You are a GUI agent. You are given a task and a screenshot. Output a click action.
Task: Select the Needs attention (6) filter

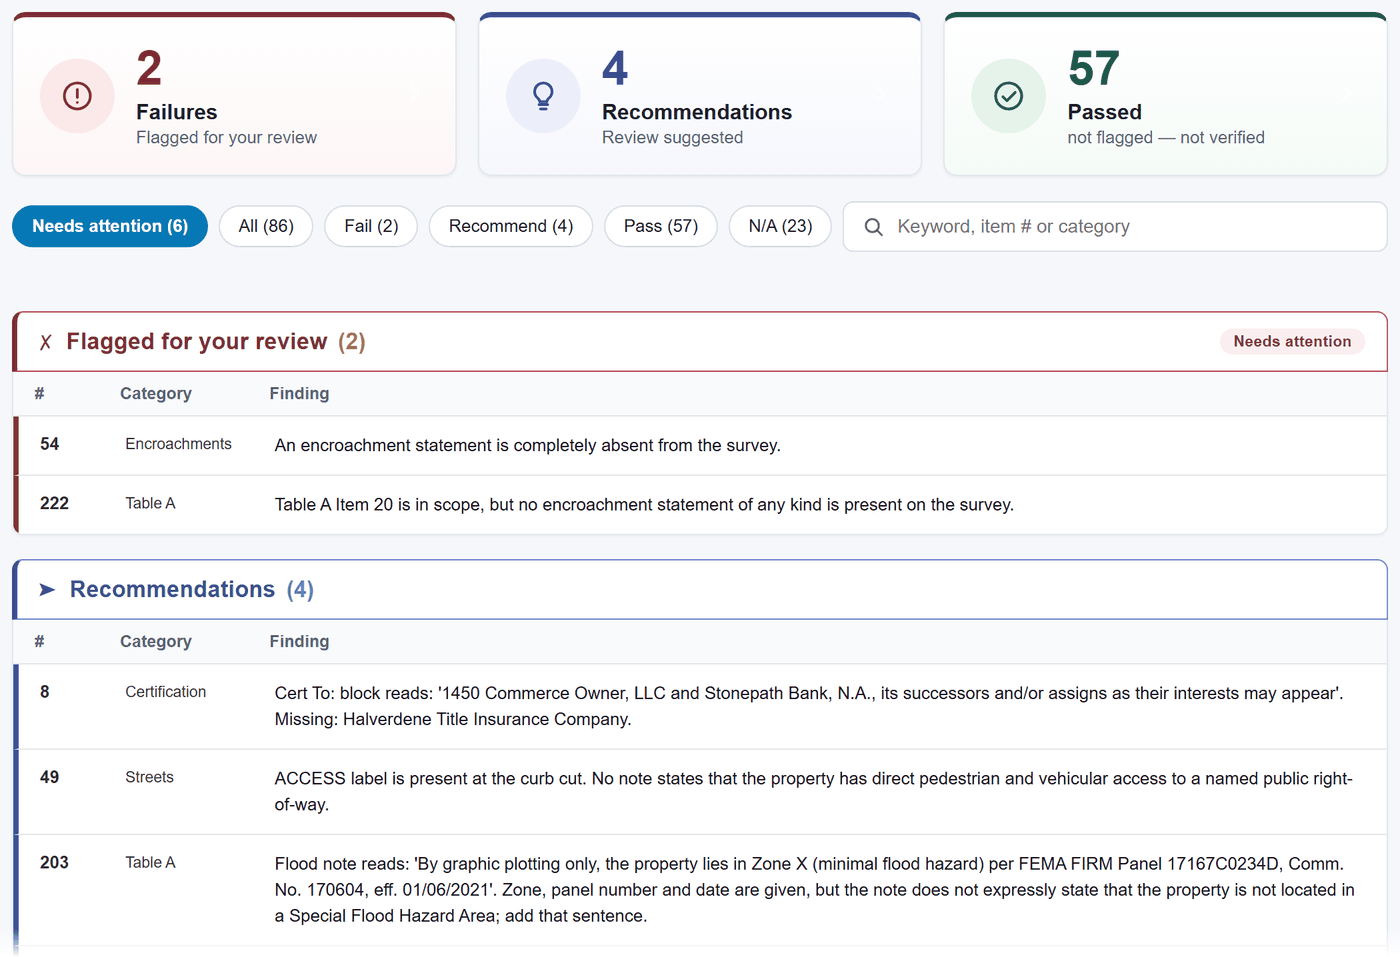(110, 226)
